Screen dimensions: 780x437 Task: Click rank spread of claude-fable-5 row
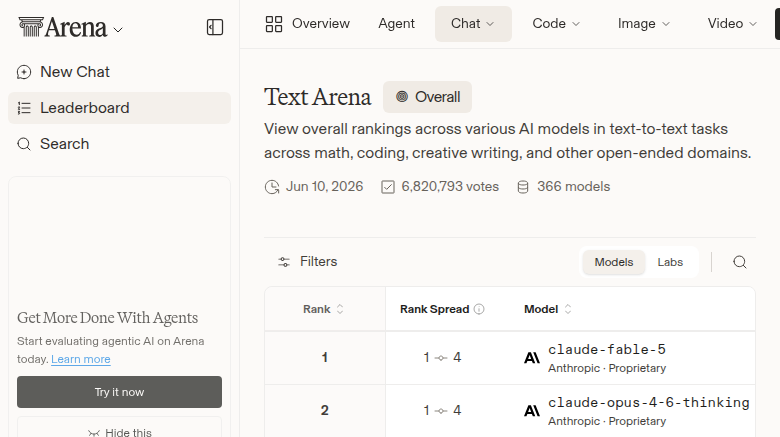pos(442,357)
